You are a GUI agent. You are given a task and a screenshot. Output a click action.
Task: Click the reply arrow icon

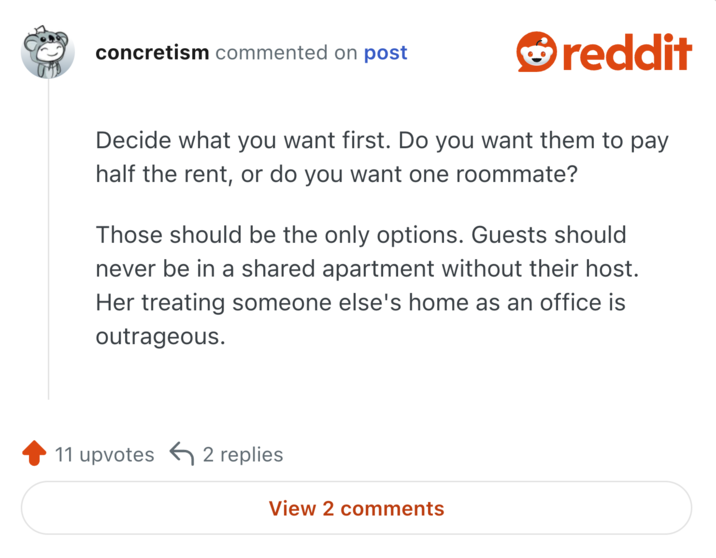click(x=181, y=455)
